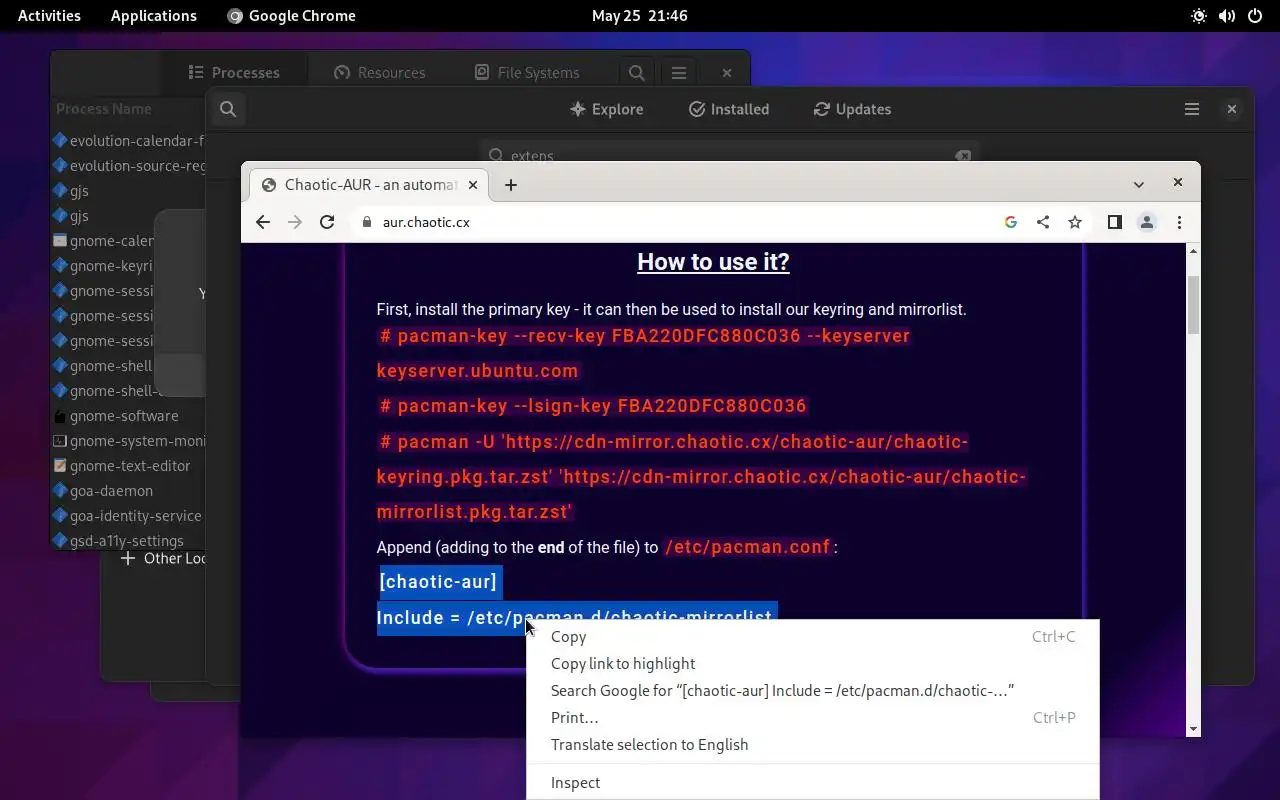This screenshot has height=800, width=1280.
Task: Select the evolution-source-reg process row
Action: tap(128, 166)
